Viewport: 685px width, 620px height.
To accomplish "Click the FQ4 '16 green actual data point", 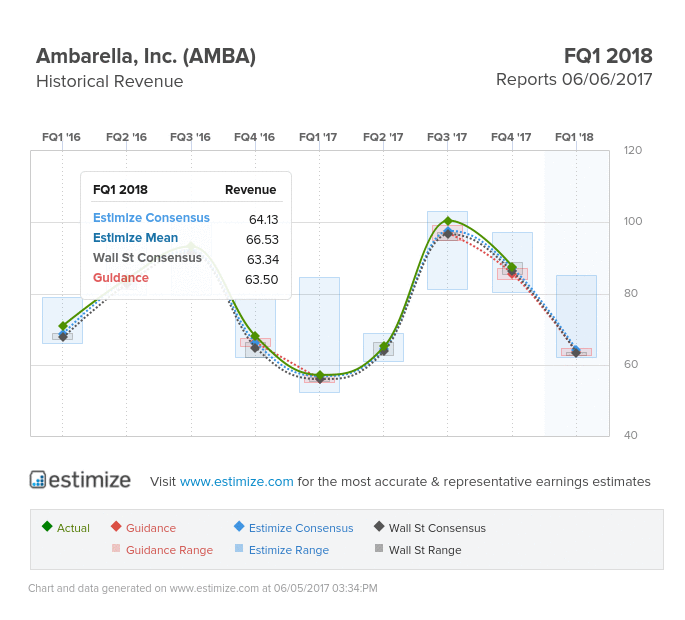I will 256,336.
